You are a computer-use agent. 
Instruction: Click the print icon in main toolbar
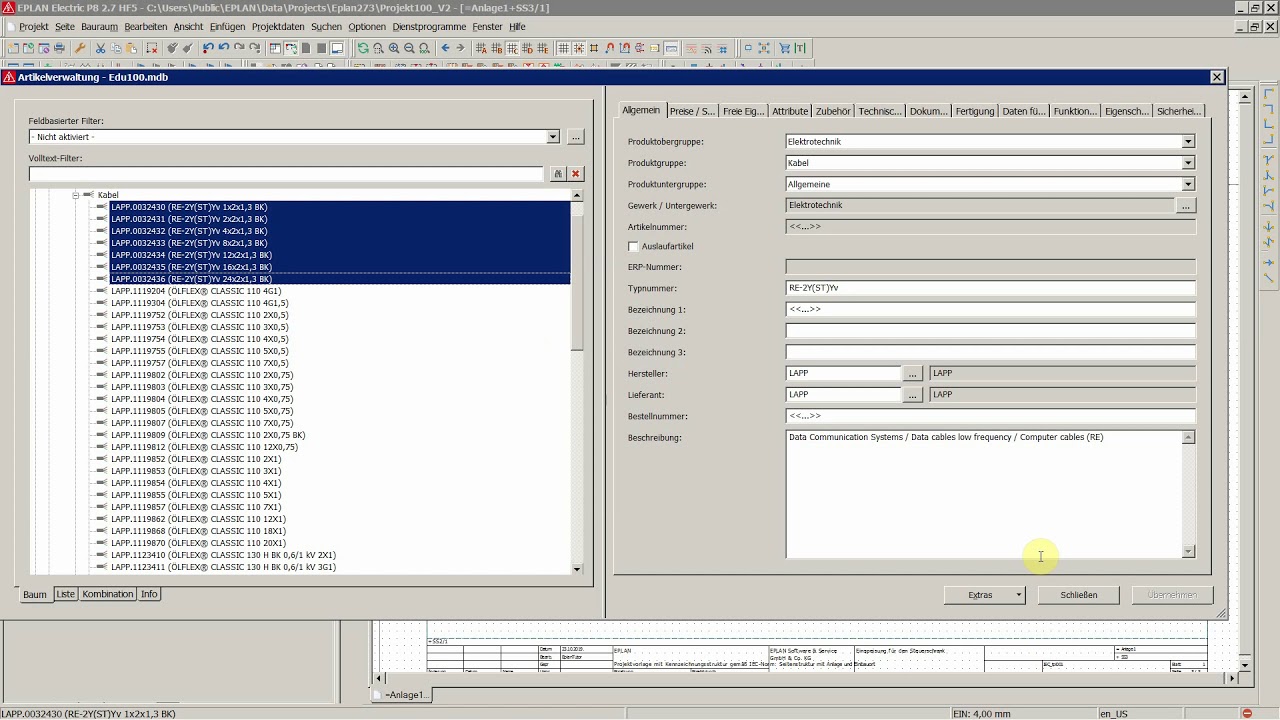point(59,48)
